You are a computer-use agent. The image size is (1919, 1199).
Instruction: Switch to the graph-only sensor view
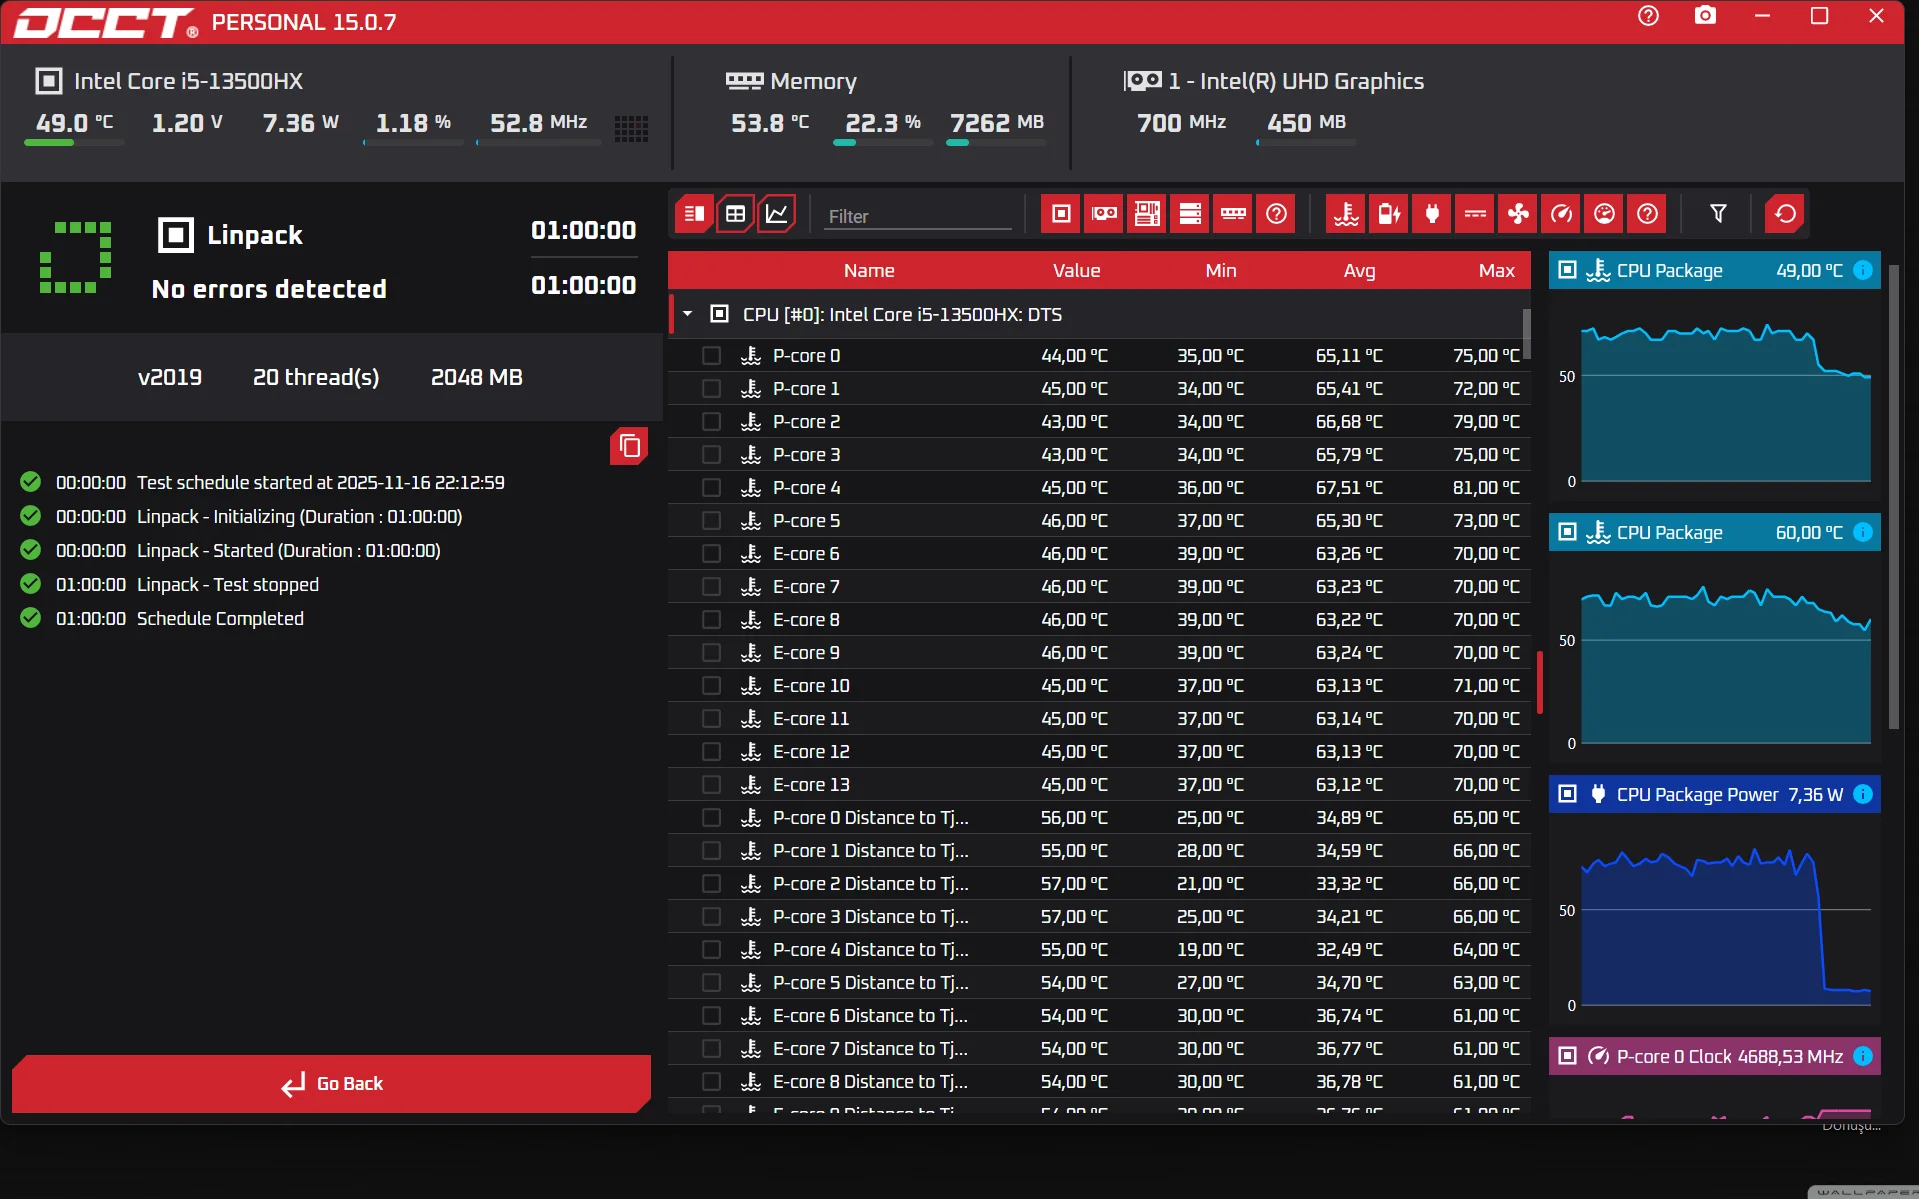point(777,214)
